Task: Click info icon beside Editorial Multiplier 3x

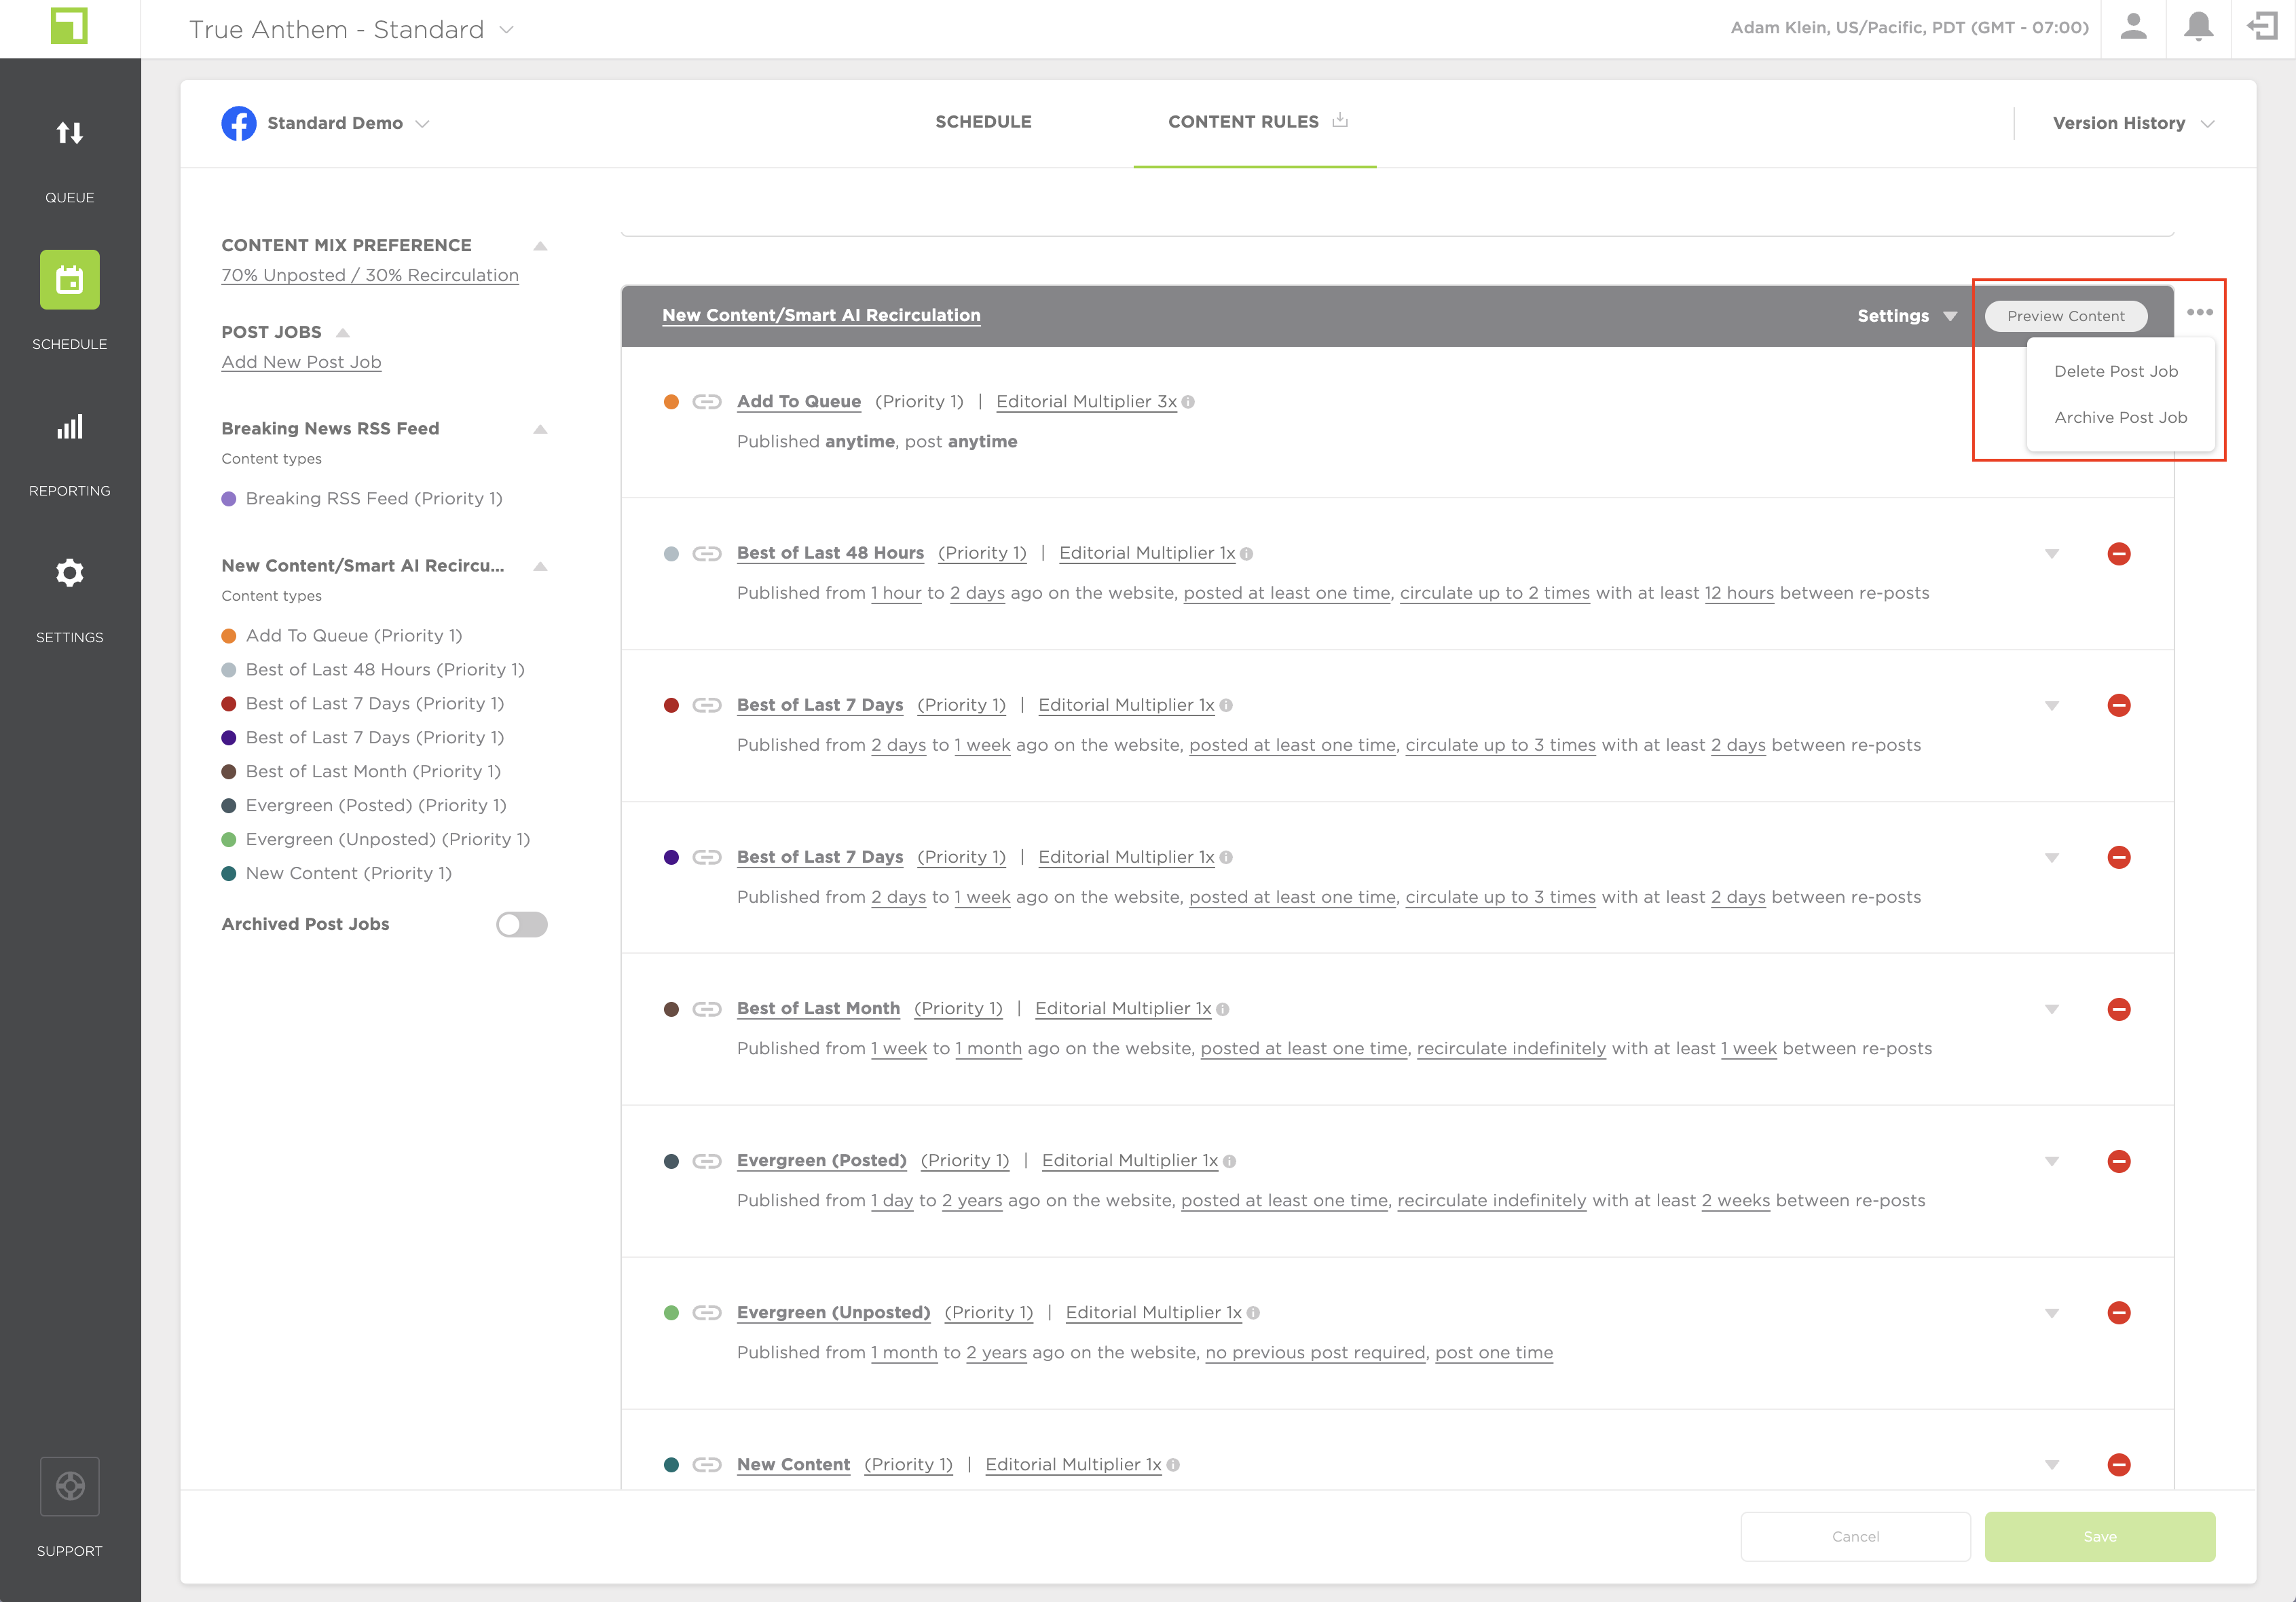Action: click(1188, 402)
